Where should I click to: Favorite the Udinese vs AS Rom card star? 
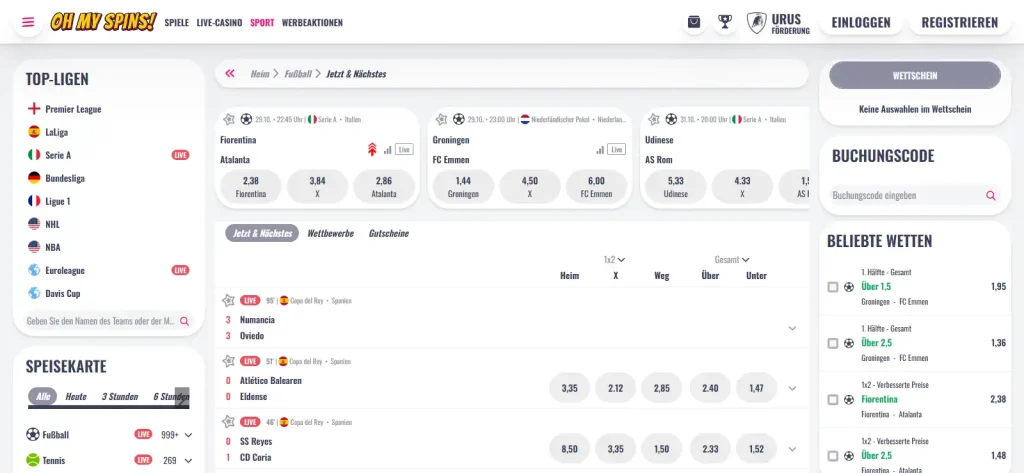[x=654, y=120]
